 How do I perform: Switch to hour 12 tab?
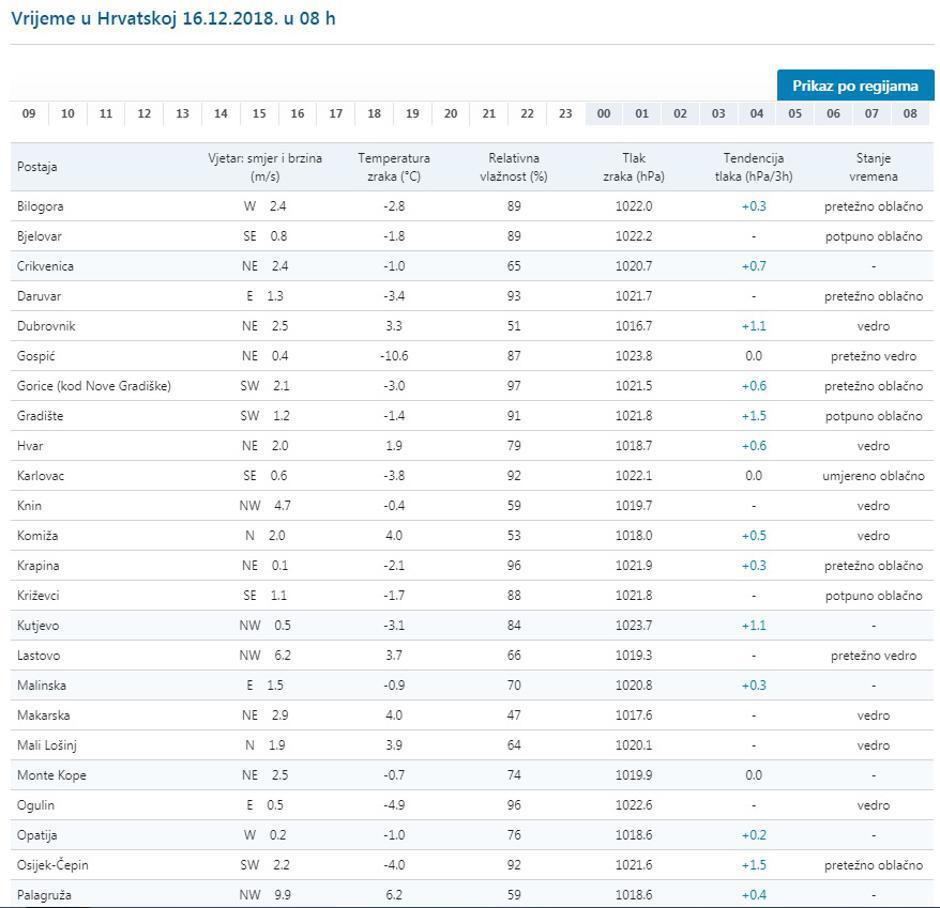point(144,114)
